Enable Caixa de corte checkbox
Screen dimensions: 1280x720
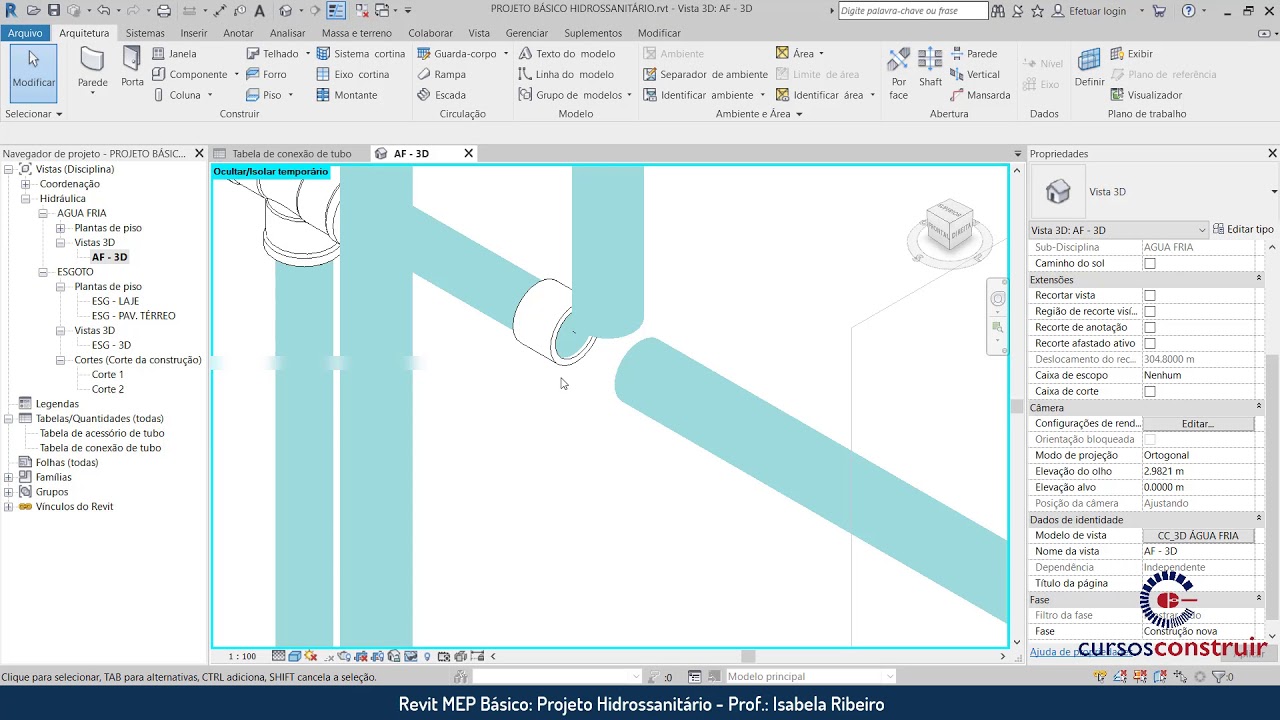point(1149,391)
